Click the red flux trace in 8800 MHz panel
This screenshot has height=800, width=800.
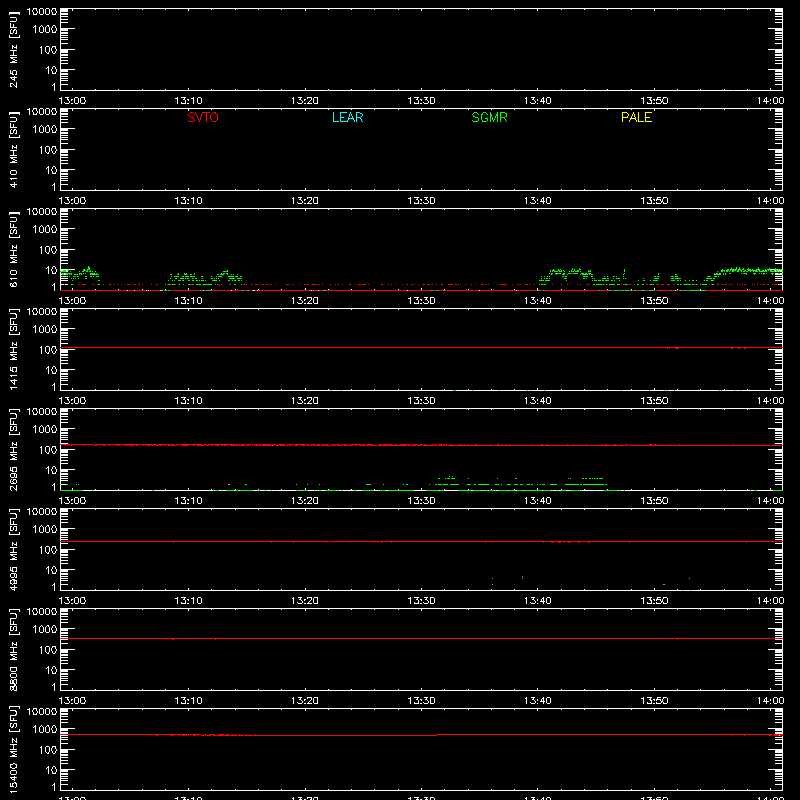tap(421, 639)
